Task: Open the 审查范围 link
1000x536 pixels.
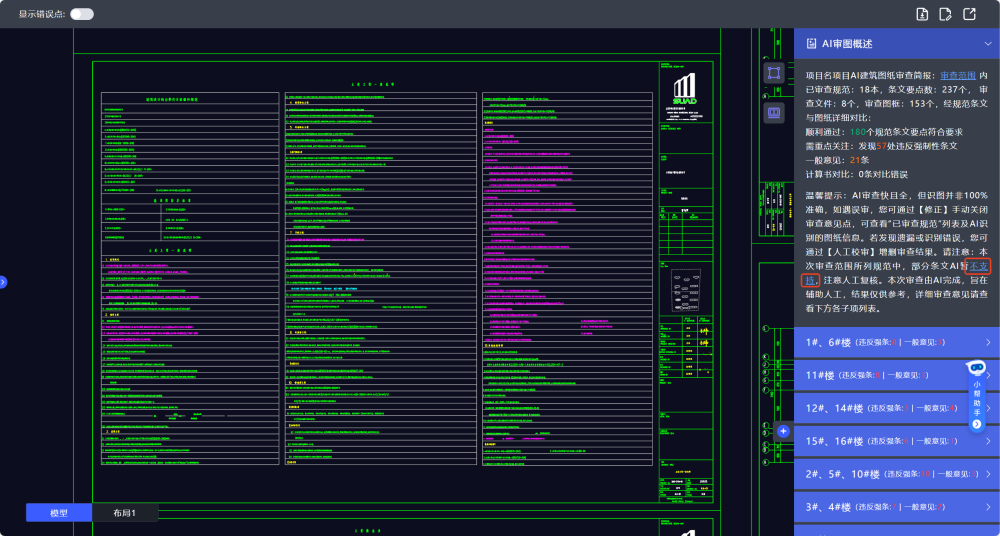Action: (957, 76)
